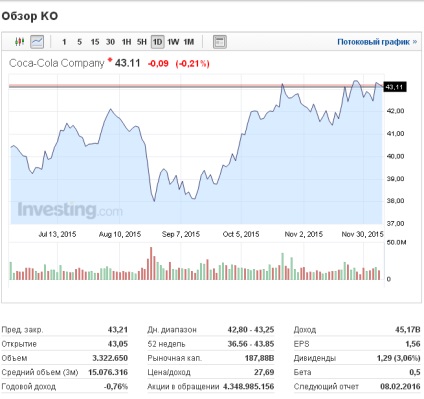The height and width of the screenshot is (399, 424).
Task: Click the Sep 7, 2015 date label
Action: [x=181, y=234]
